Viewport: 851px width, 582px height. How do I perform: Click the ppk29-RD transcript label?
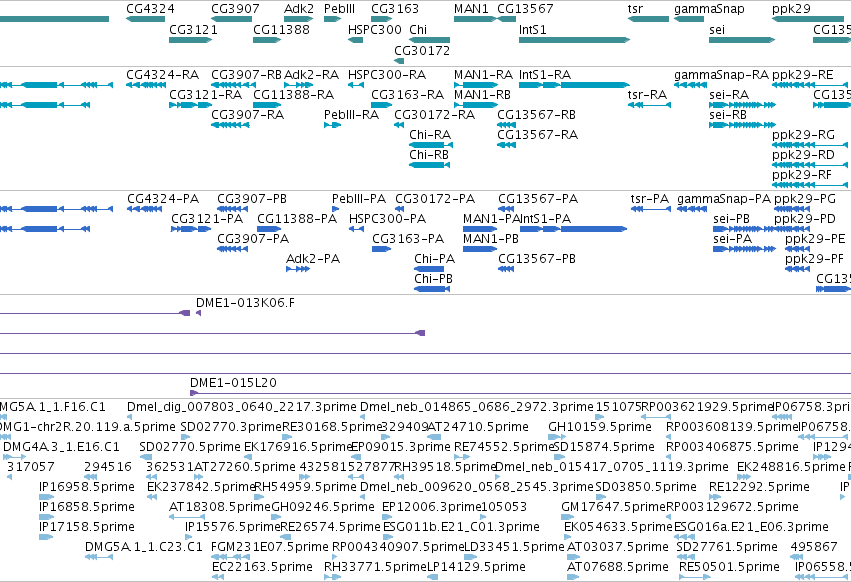(803, 155)
